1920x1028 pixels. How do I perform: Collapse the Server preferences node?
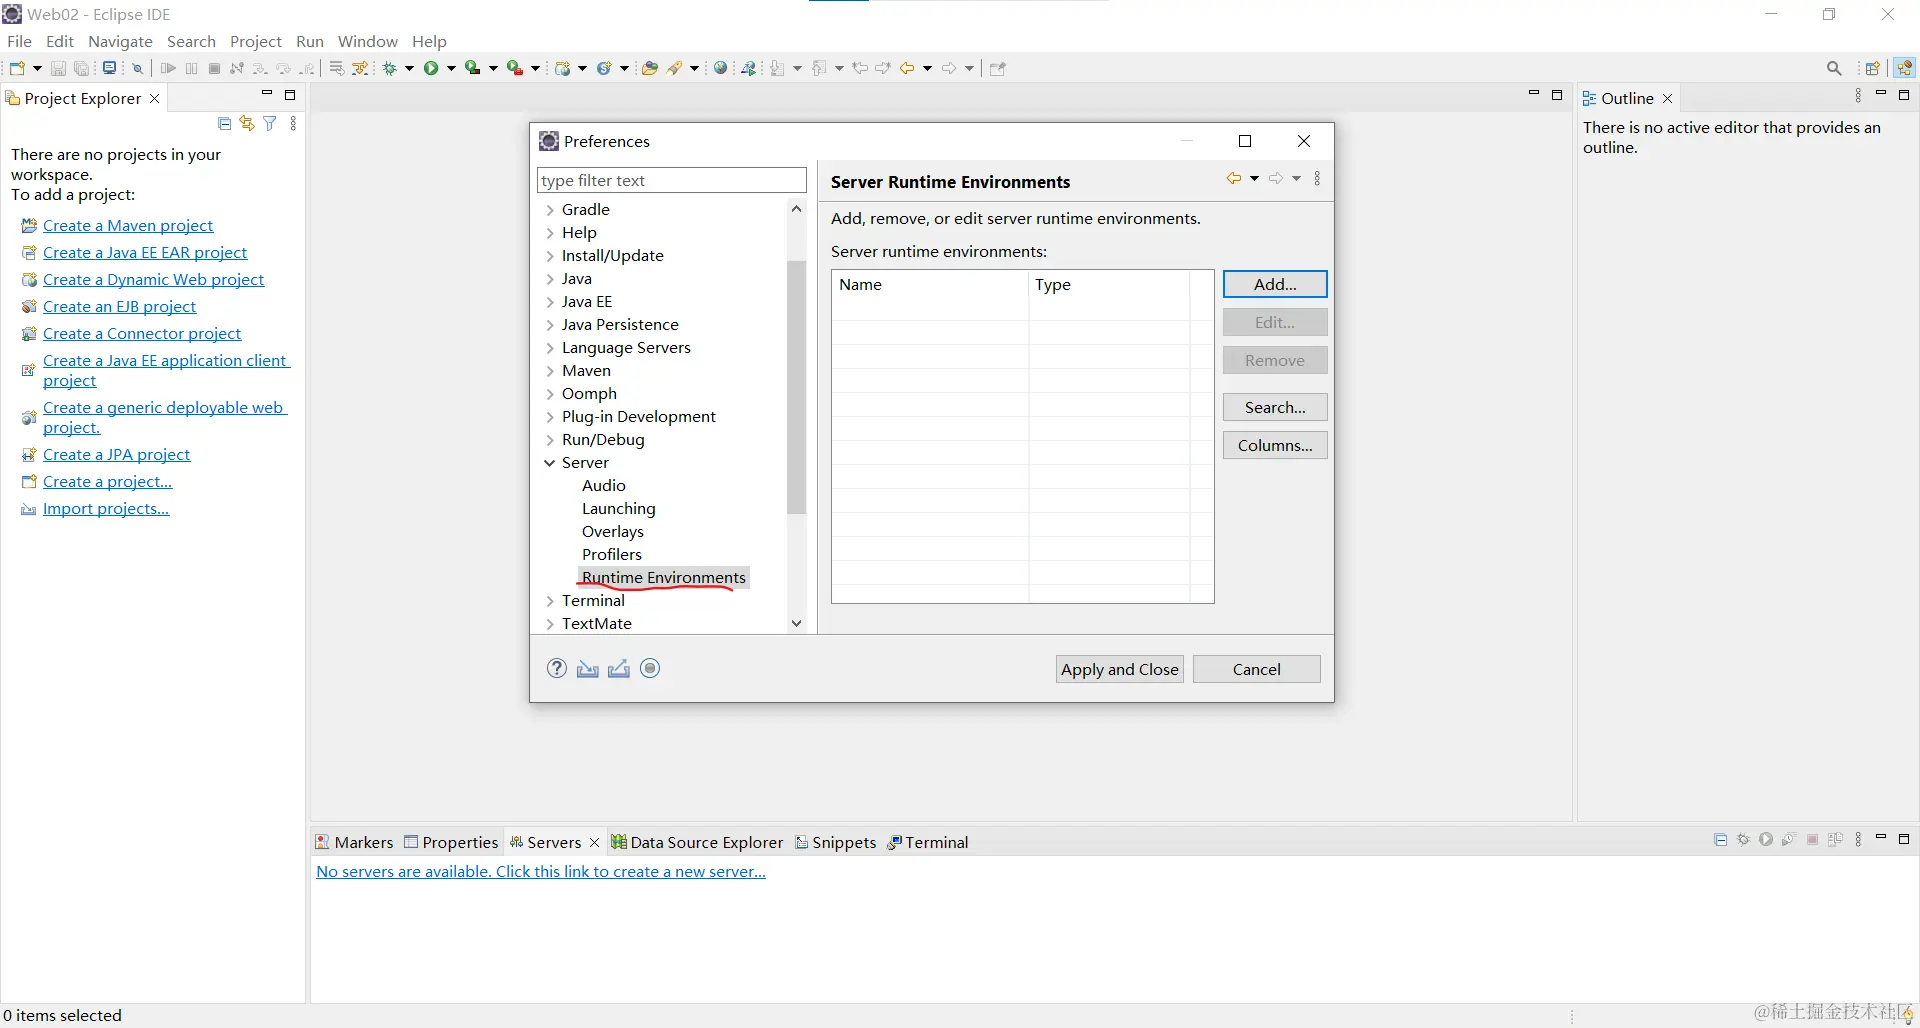tap(550, 463)
